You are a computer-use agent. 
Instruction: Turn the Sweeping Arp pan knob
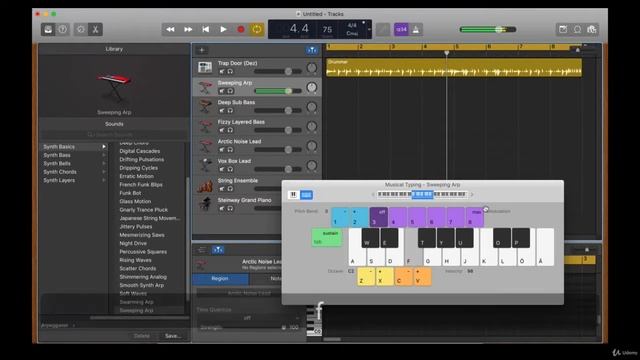(x=311, y=87)
